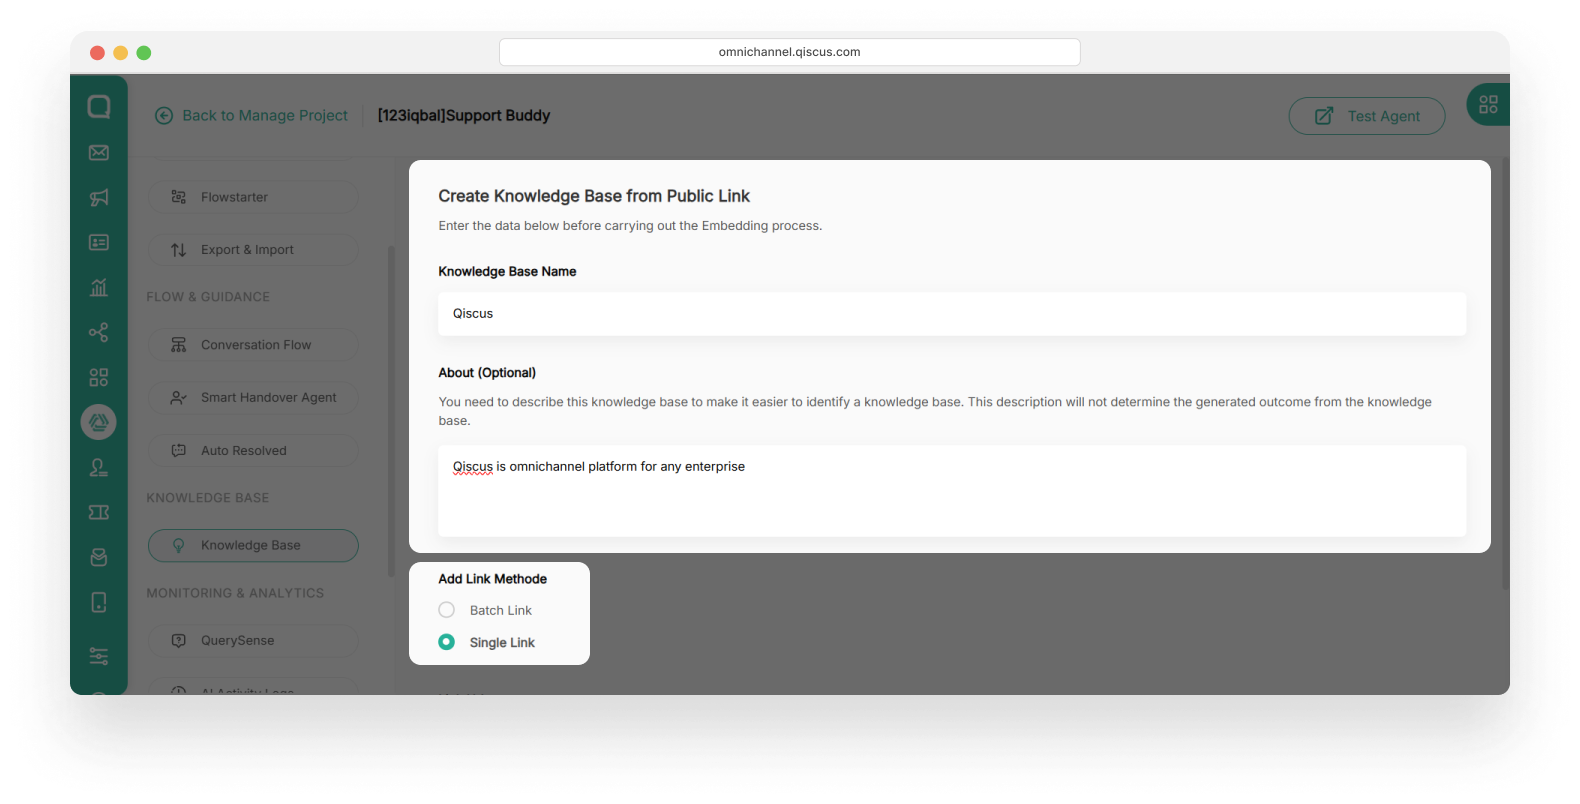Click the "Add Link Methode" label
Image resolution: width=1580 pixels, height=804 pixels.
[493, 579]
